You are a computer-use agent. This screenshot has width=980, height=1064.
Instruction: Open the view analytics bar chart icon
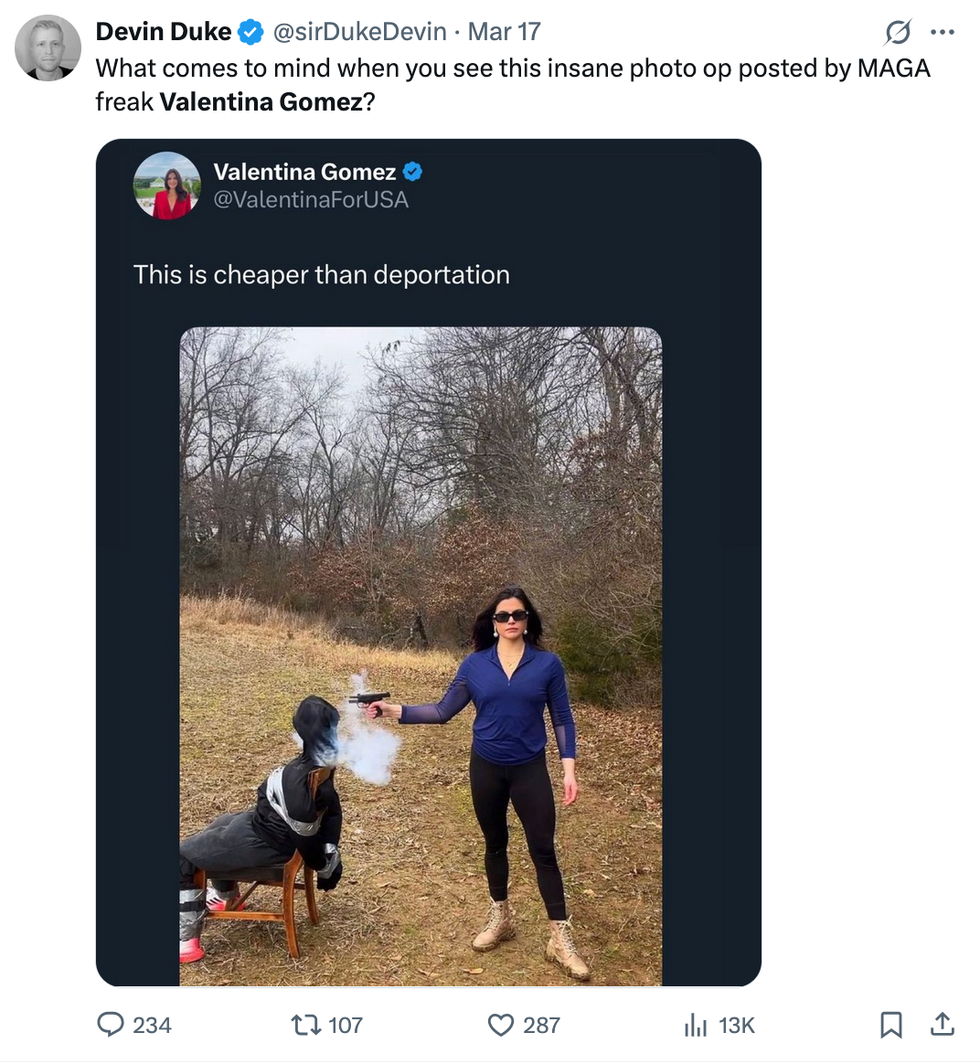(695, 1025)
